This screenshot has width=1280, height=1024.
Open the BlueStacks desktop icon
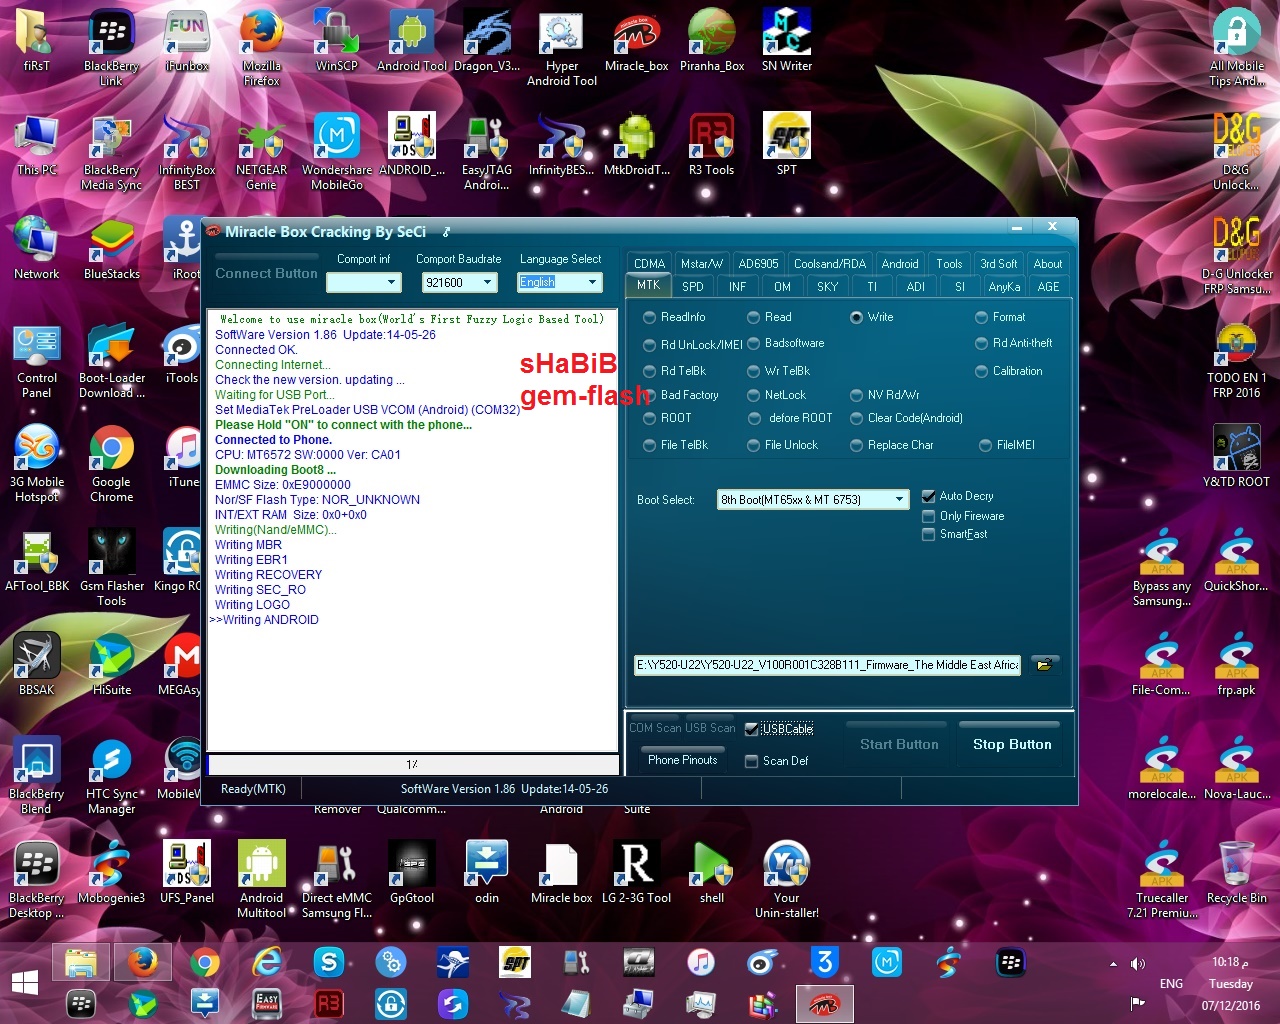112,249
